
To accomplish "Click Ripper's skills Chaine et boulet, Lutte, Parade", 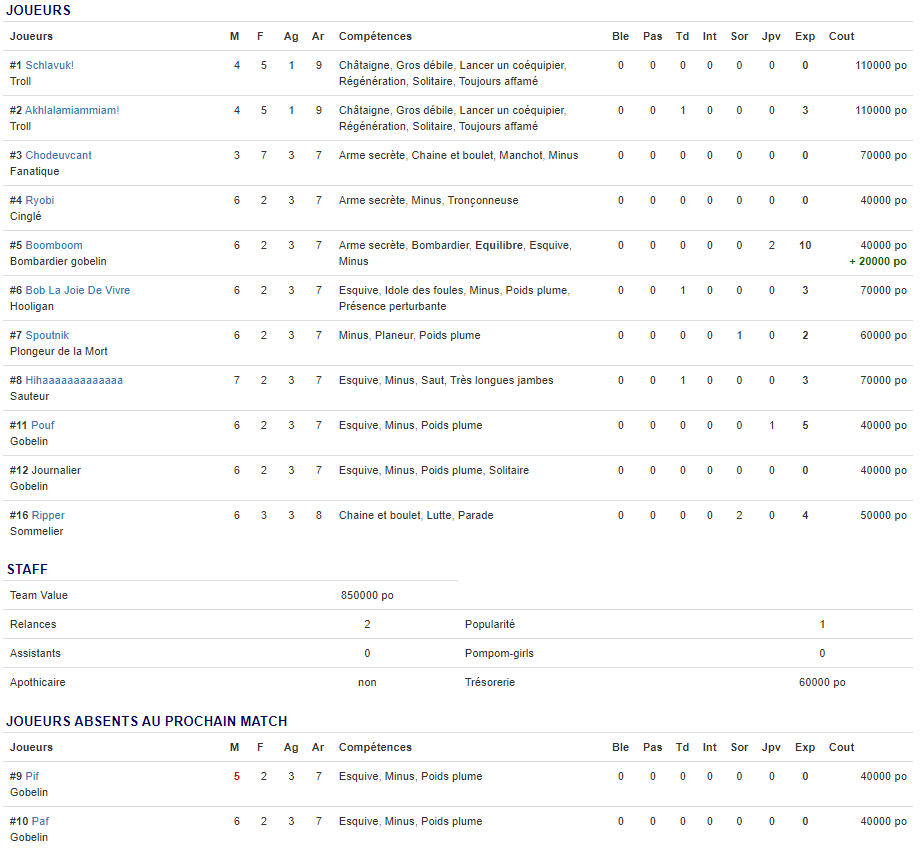I will click(x=416, y=516).
